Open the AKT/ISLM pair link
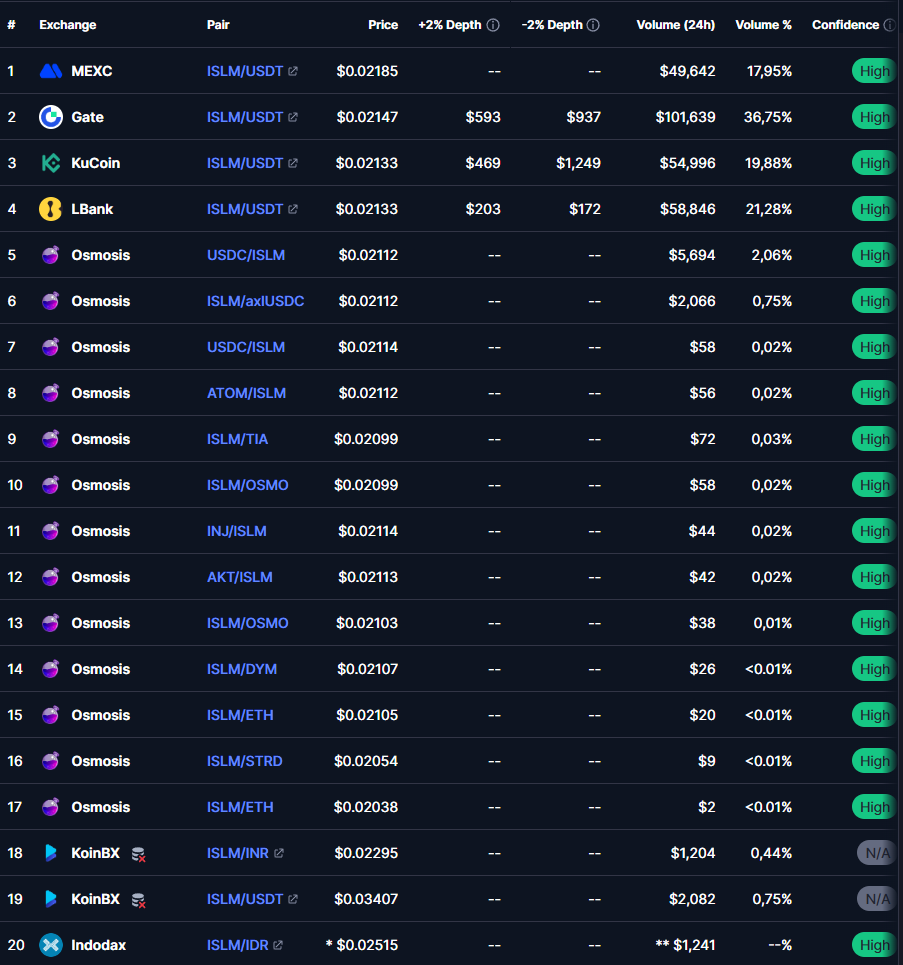 (x=240, y=577)
